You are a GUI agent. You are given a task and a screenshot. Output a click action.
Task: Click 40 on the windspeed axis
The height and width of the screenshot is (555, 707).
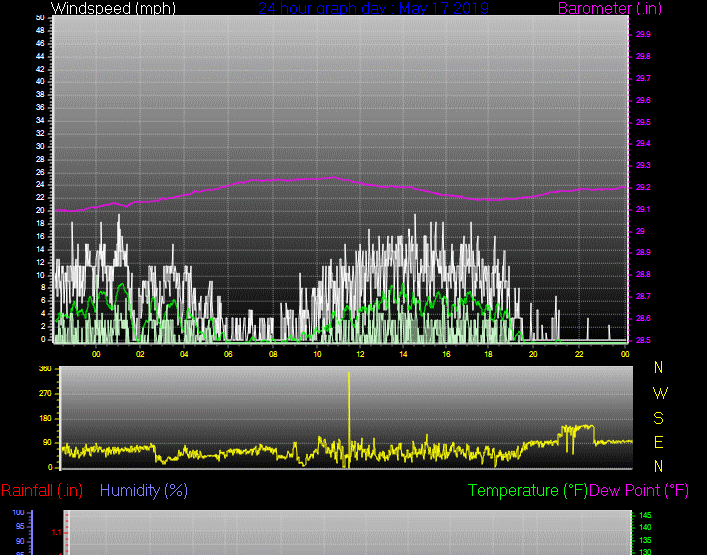coord(40,81)
